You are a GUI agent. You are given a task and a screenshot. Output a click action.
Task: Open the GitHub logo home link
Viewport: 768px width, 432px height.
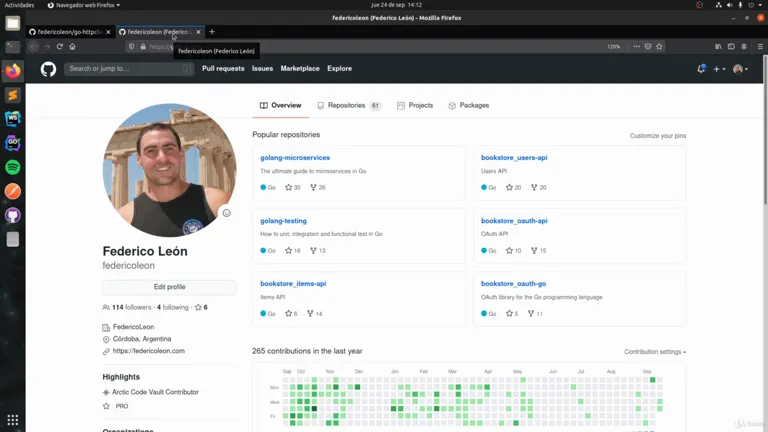click(x=48, y=69)
